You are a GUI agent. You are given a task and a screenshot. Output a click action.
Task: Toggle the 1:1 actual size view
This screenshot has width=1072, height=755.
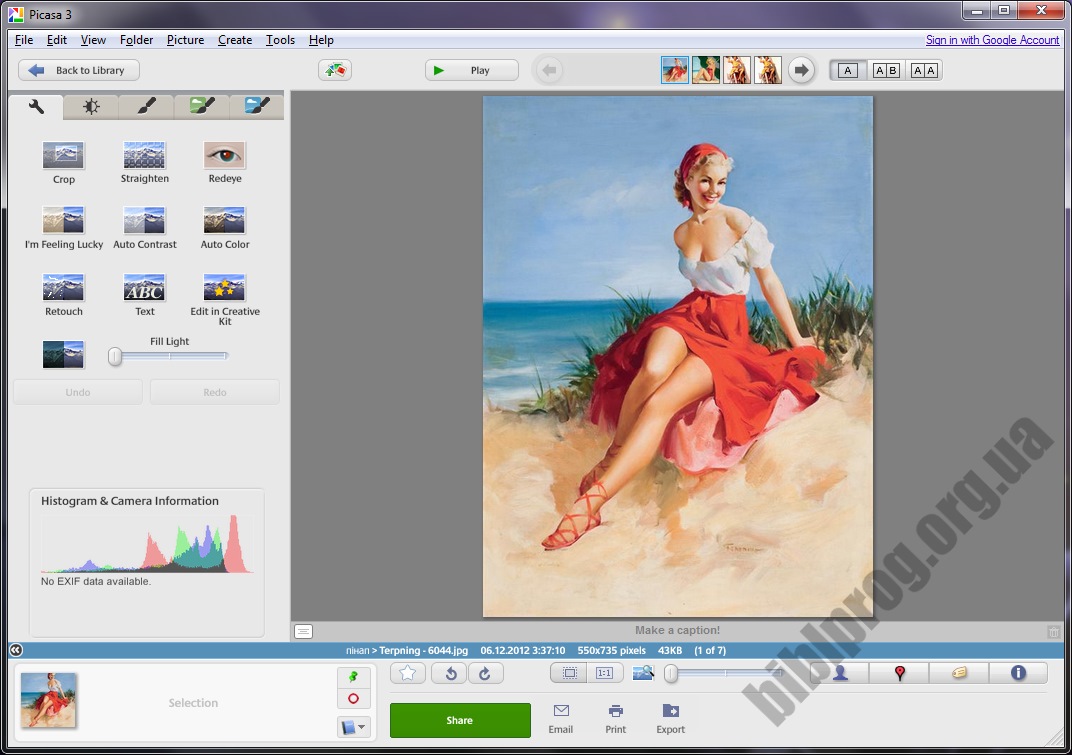point(604,673)
